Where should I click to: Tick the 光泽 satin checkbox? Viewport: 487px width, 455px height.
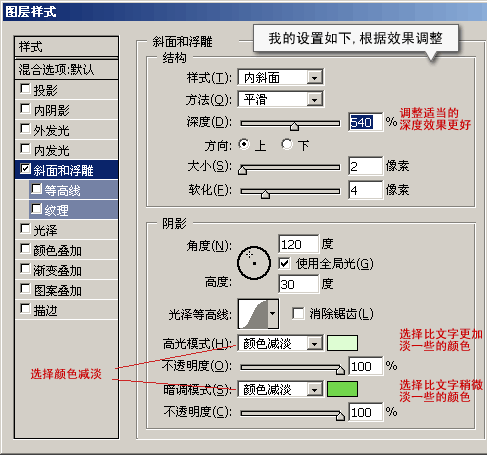pos(25,229)
